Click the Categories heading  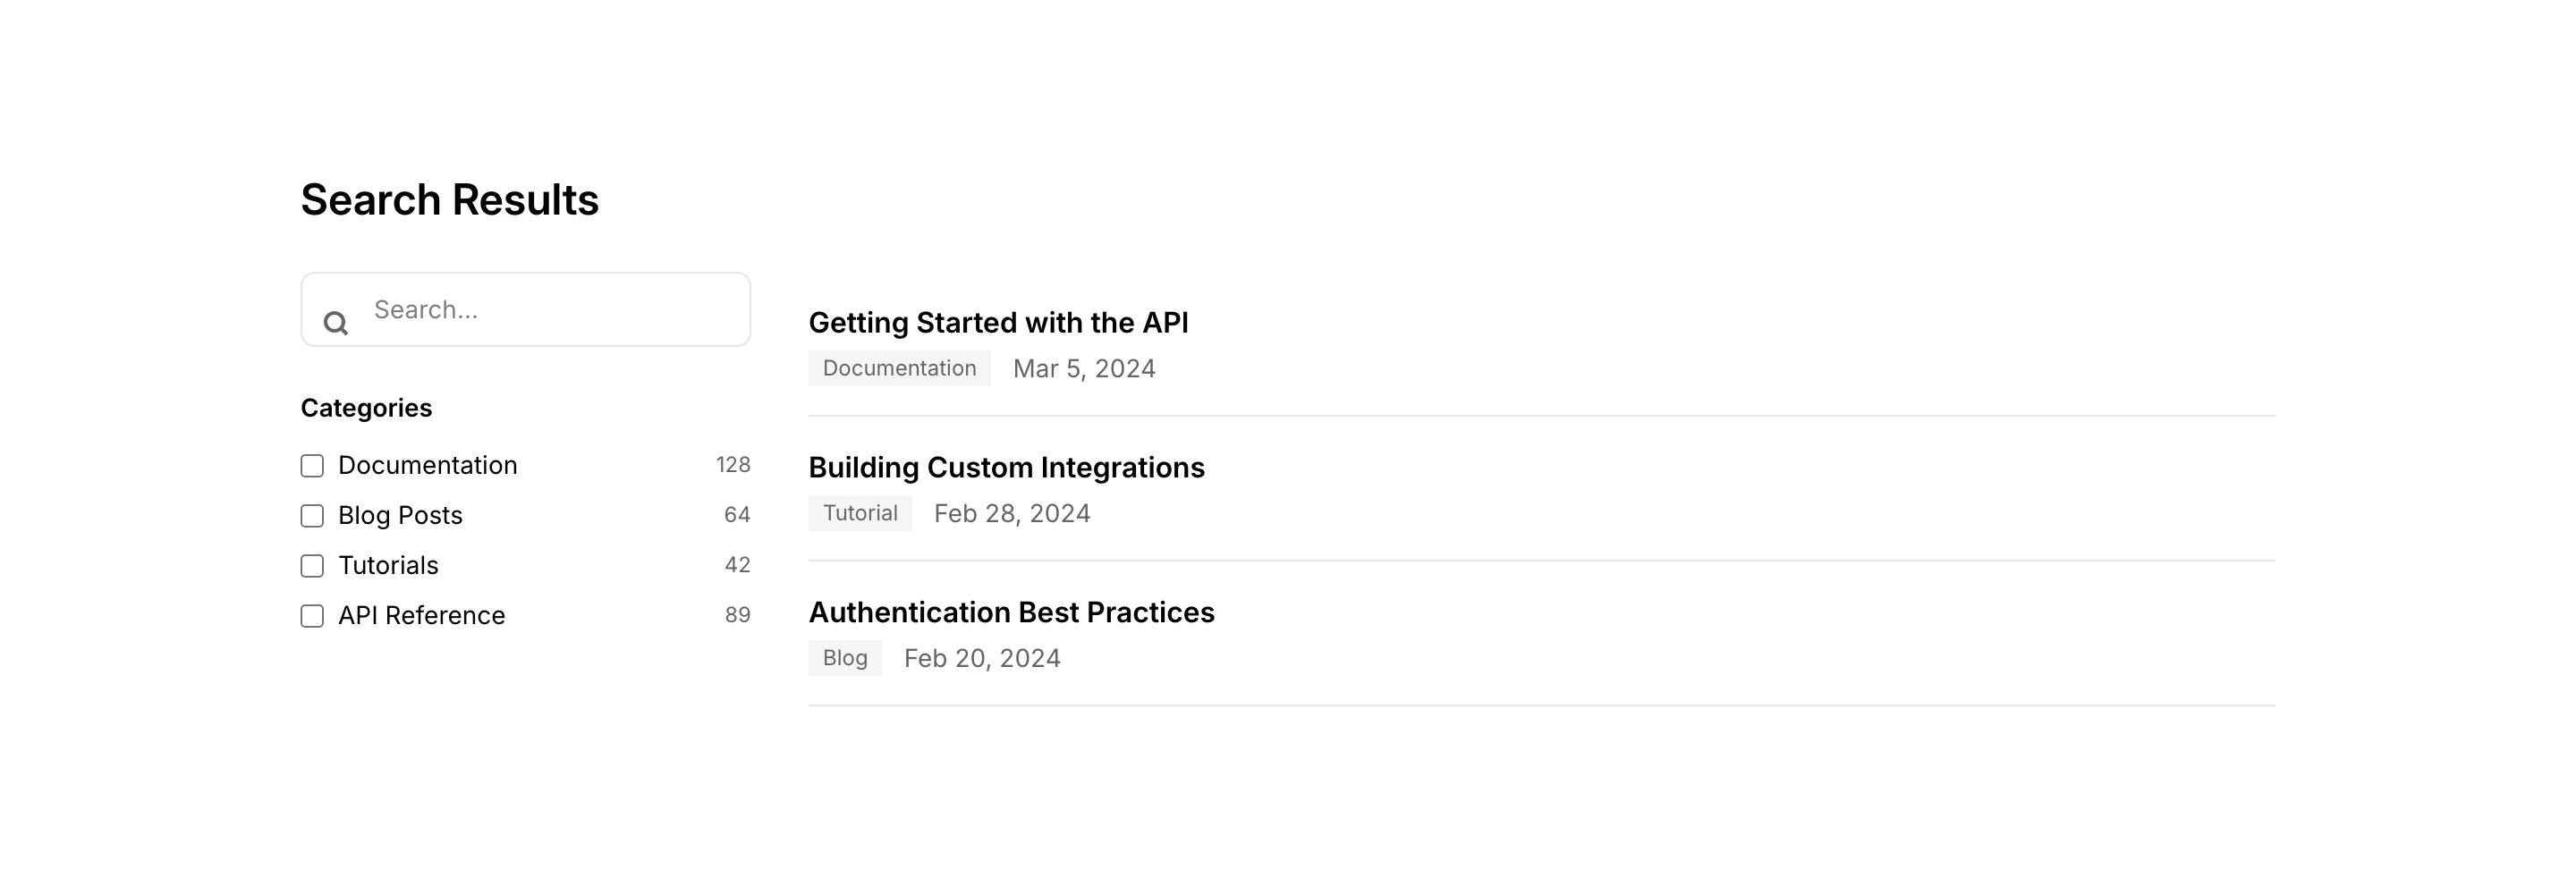366,408
